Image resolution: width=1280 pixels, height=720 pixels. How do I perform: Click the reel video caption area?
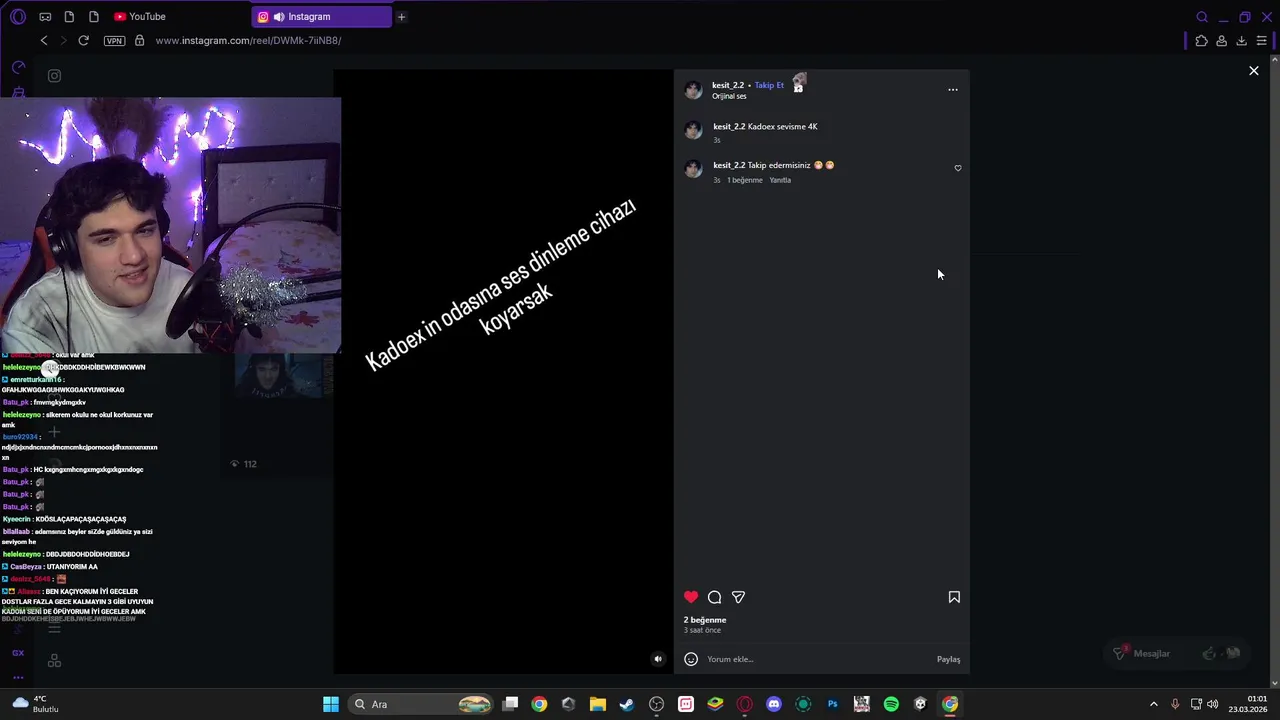pos(501,285)
